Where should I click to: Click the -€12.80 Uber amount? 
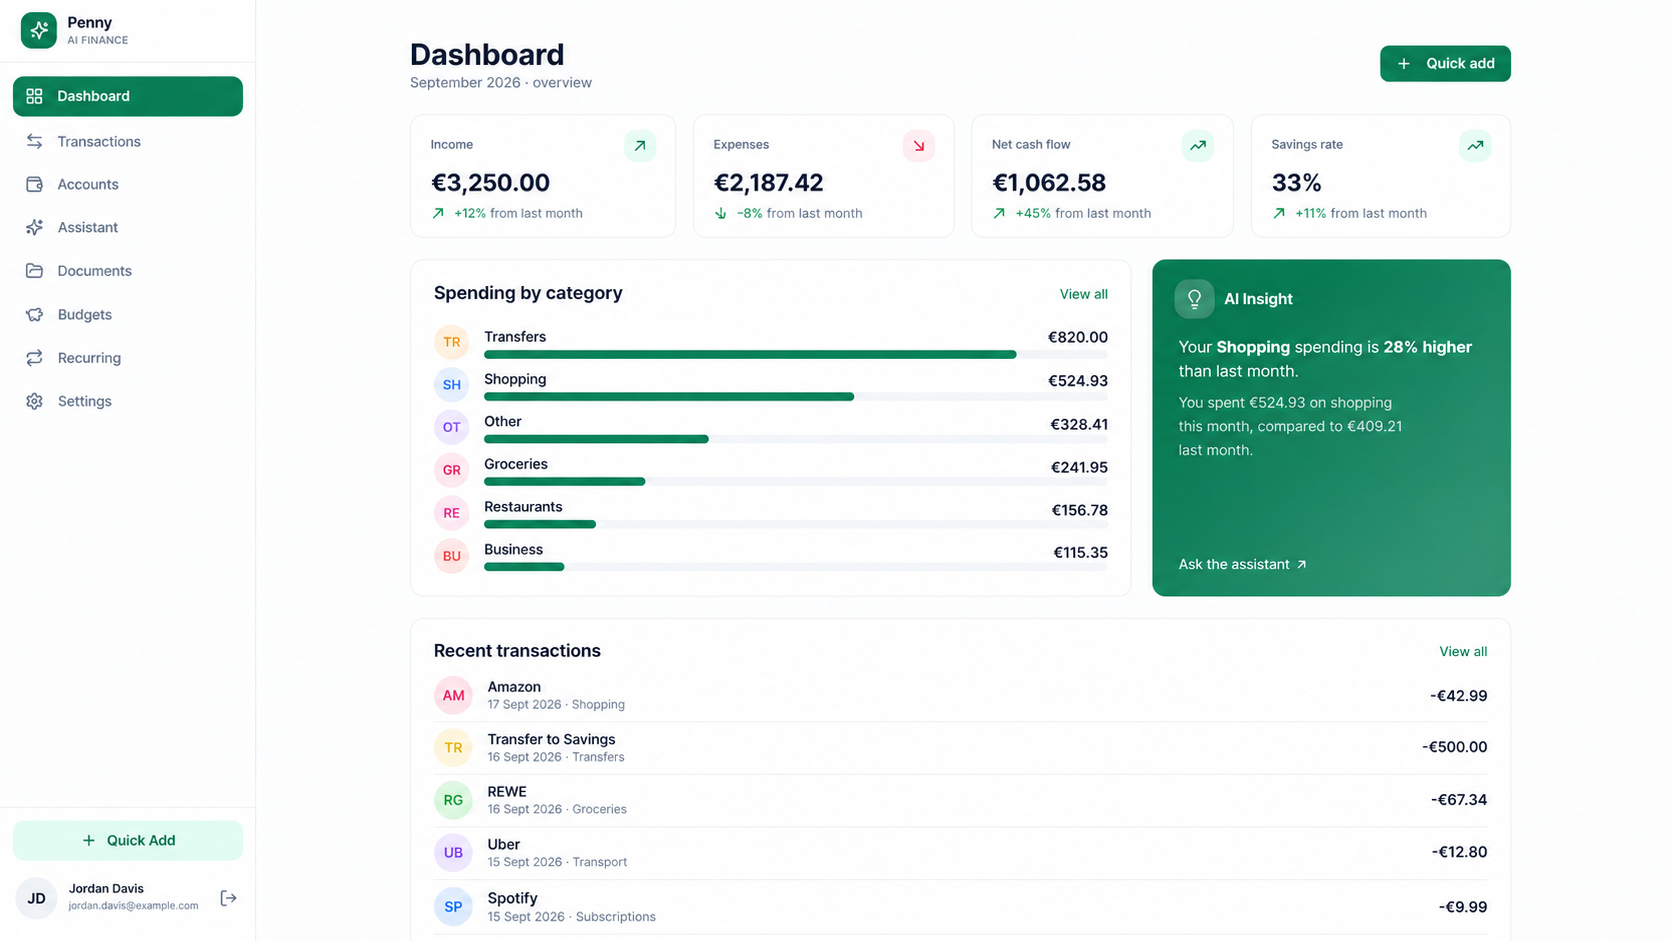(x=1459, y=852)
